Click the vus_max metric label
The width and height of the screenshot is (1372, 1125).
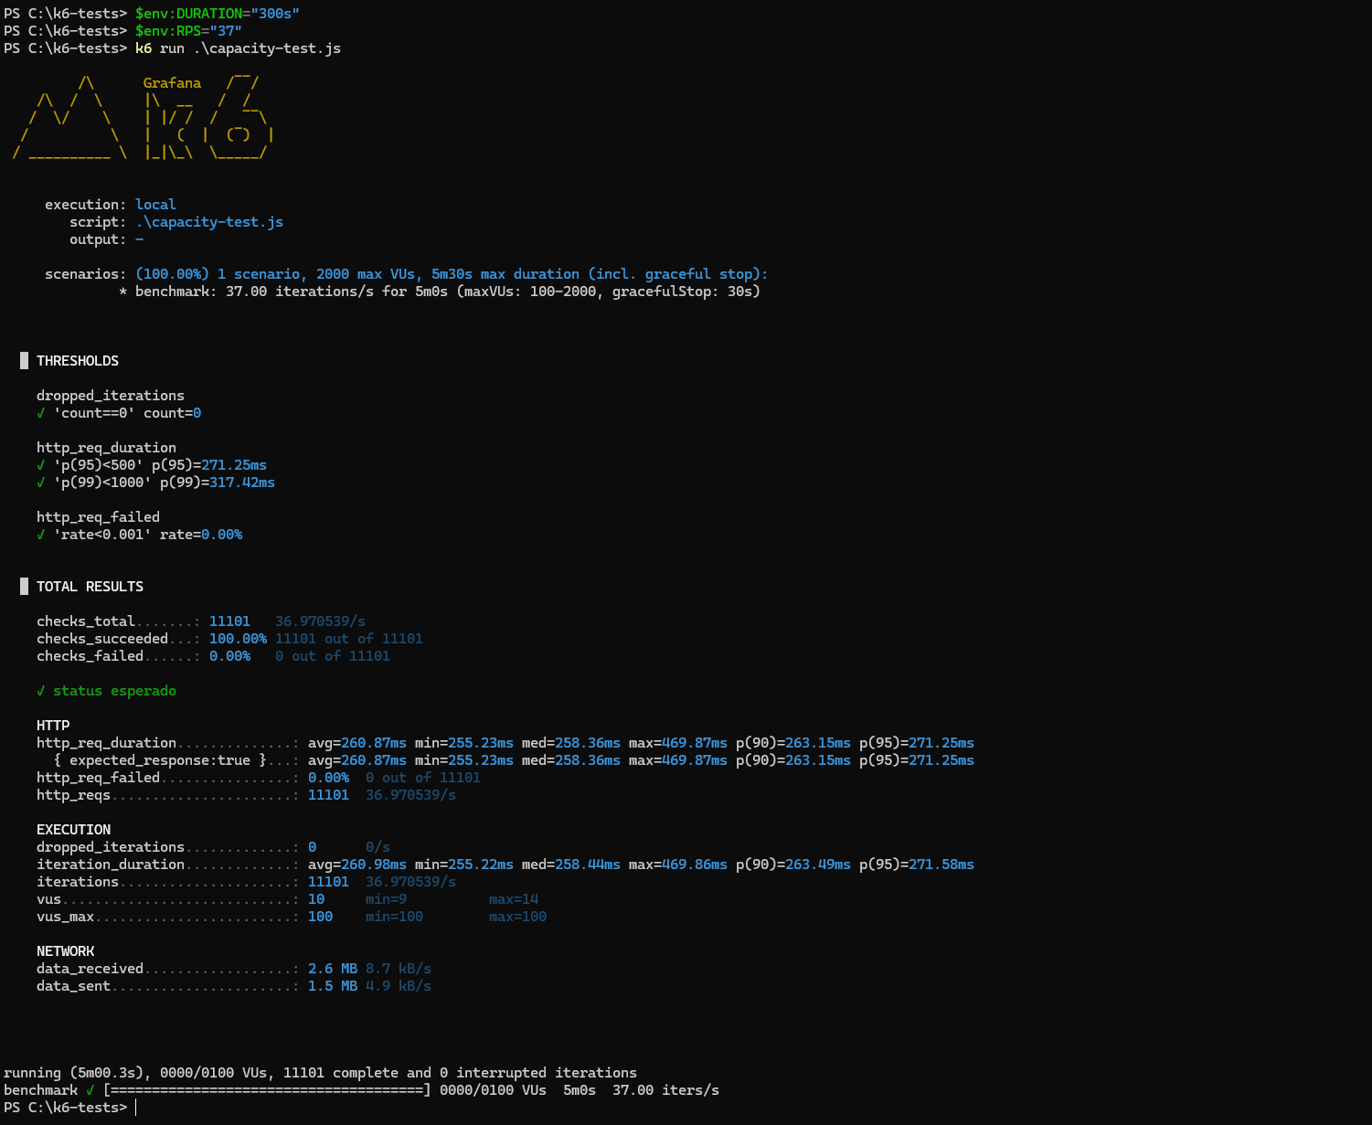[66, 917]
